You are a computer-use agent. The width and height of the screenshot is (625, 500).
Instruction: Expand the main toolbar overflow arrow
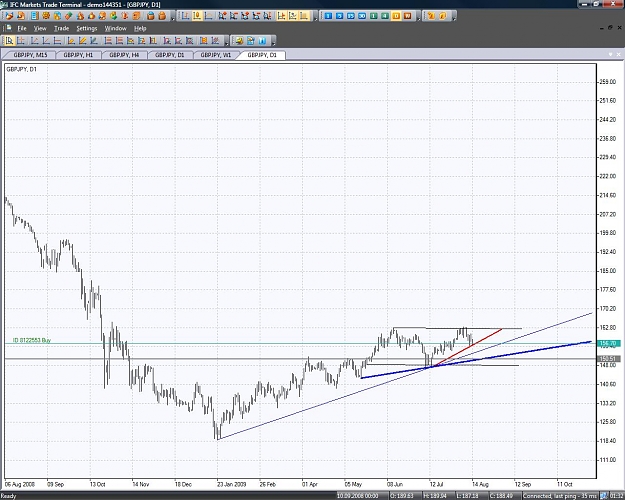coord(172,18)
